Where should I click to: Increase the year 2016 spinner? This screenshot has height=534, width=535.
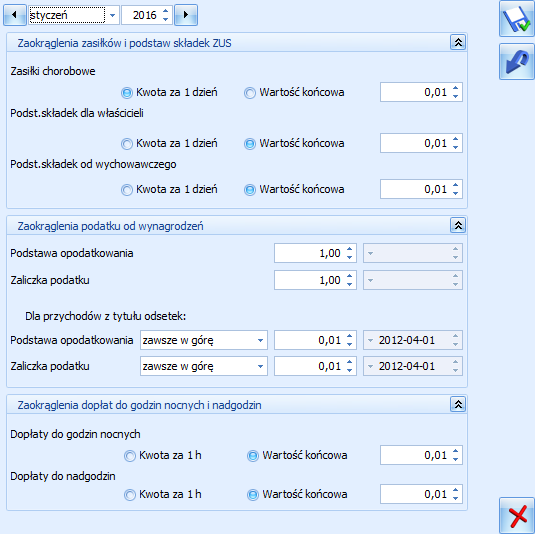click(166, 11)
